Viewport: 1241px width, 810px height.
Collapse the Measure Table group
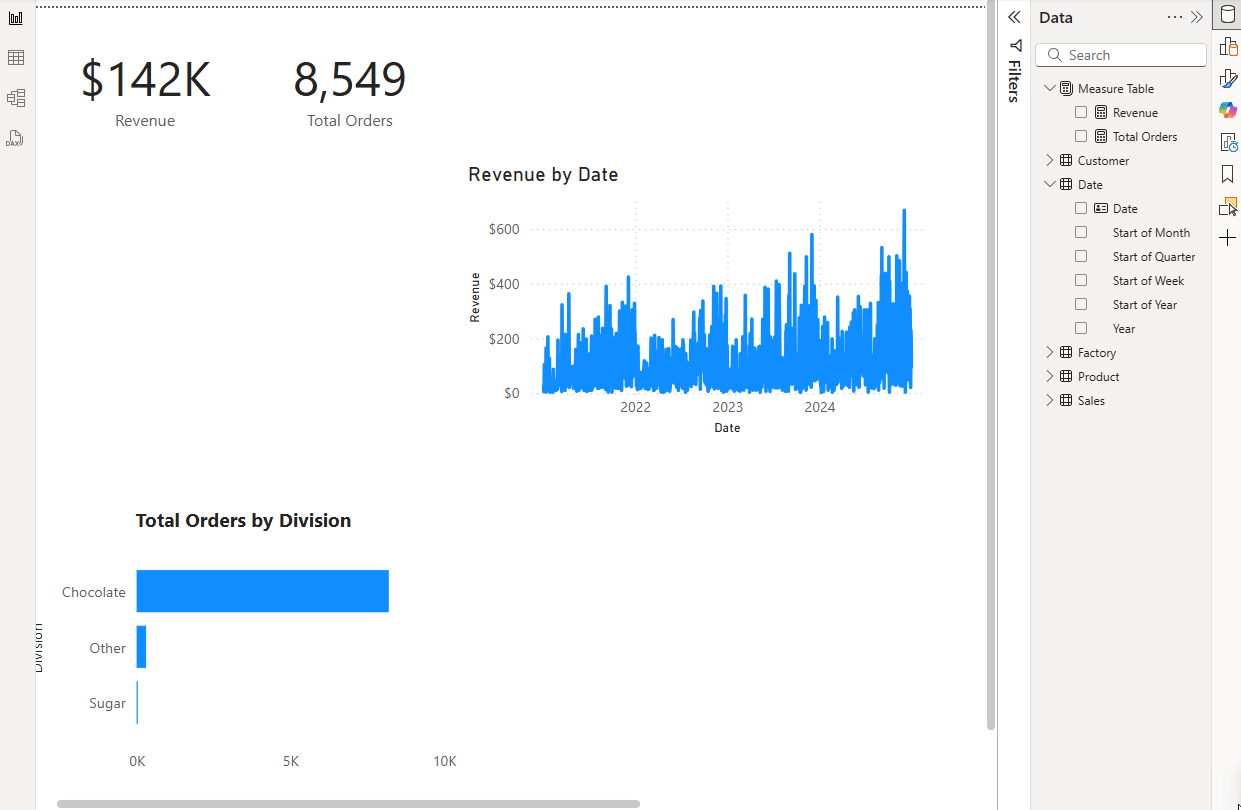[1049, 89]
